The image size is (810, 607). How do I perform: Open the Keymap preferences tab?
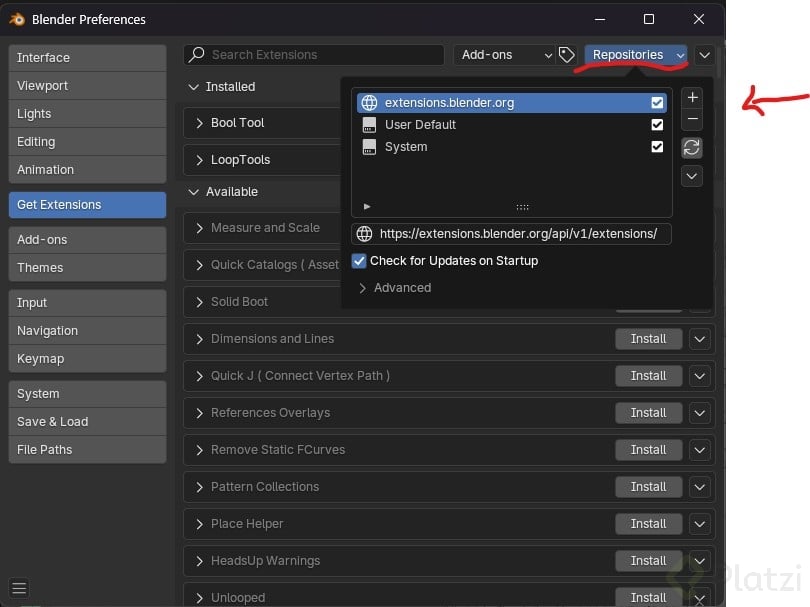pos(87,359)
